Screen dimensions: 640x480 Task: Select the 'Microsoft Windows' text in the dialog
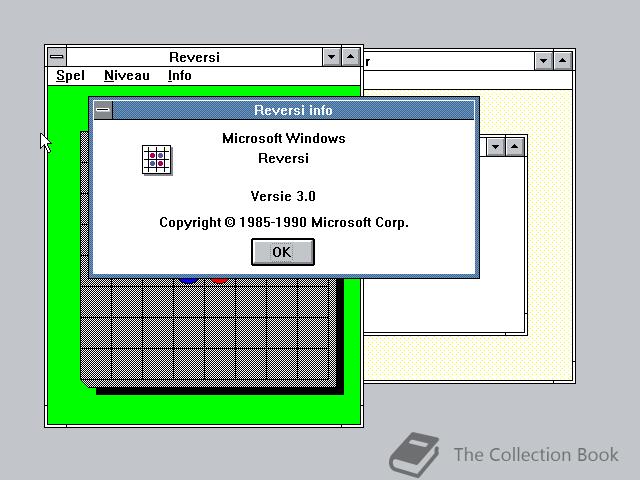[x=284, y=138]
